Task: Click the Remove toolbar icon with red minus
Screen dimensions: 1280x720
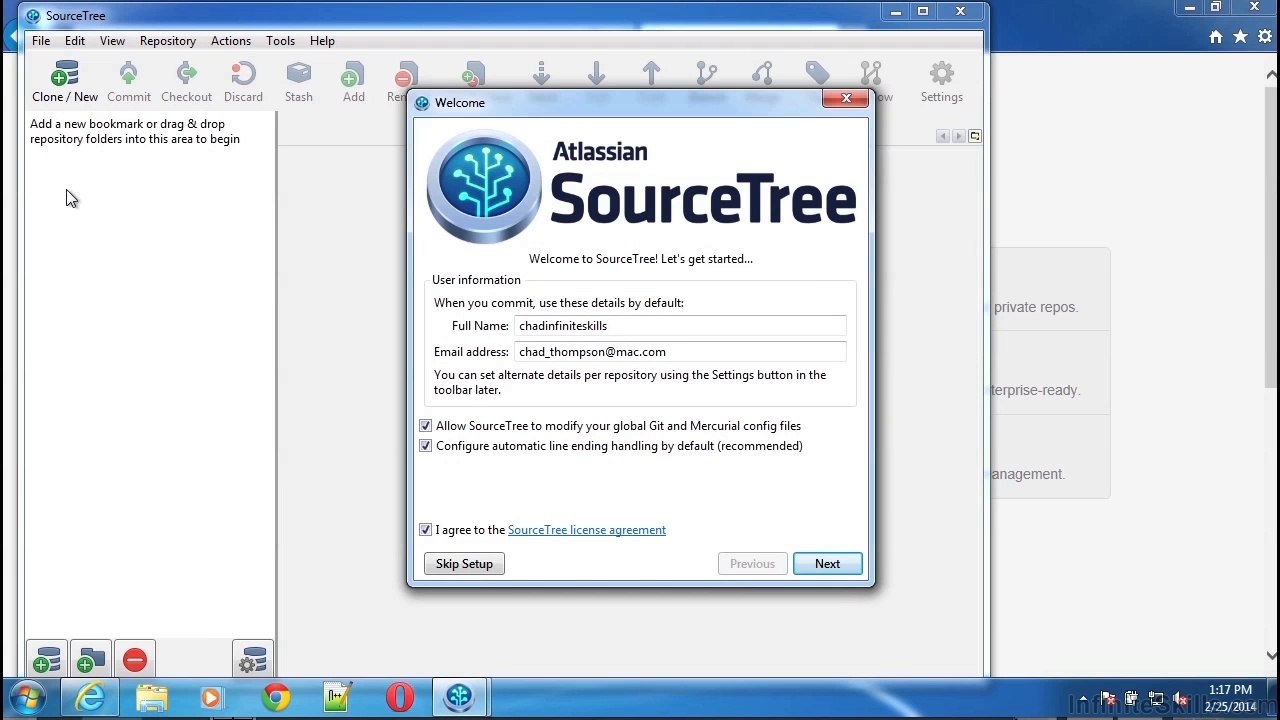Action: (404, 76)
